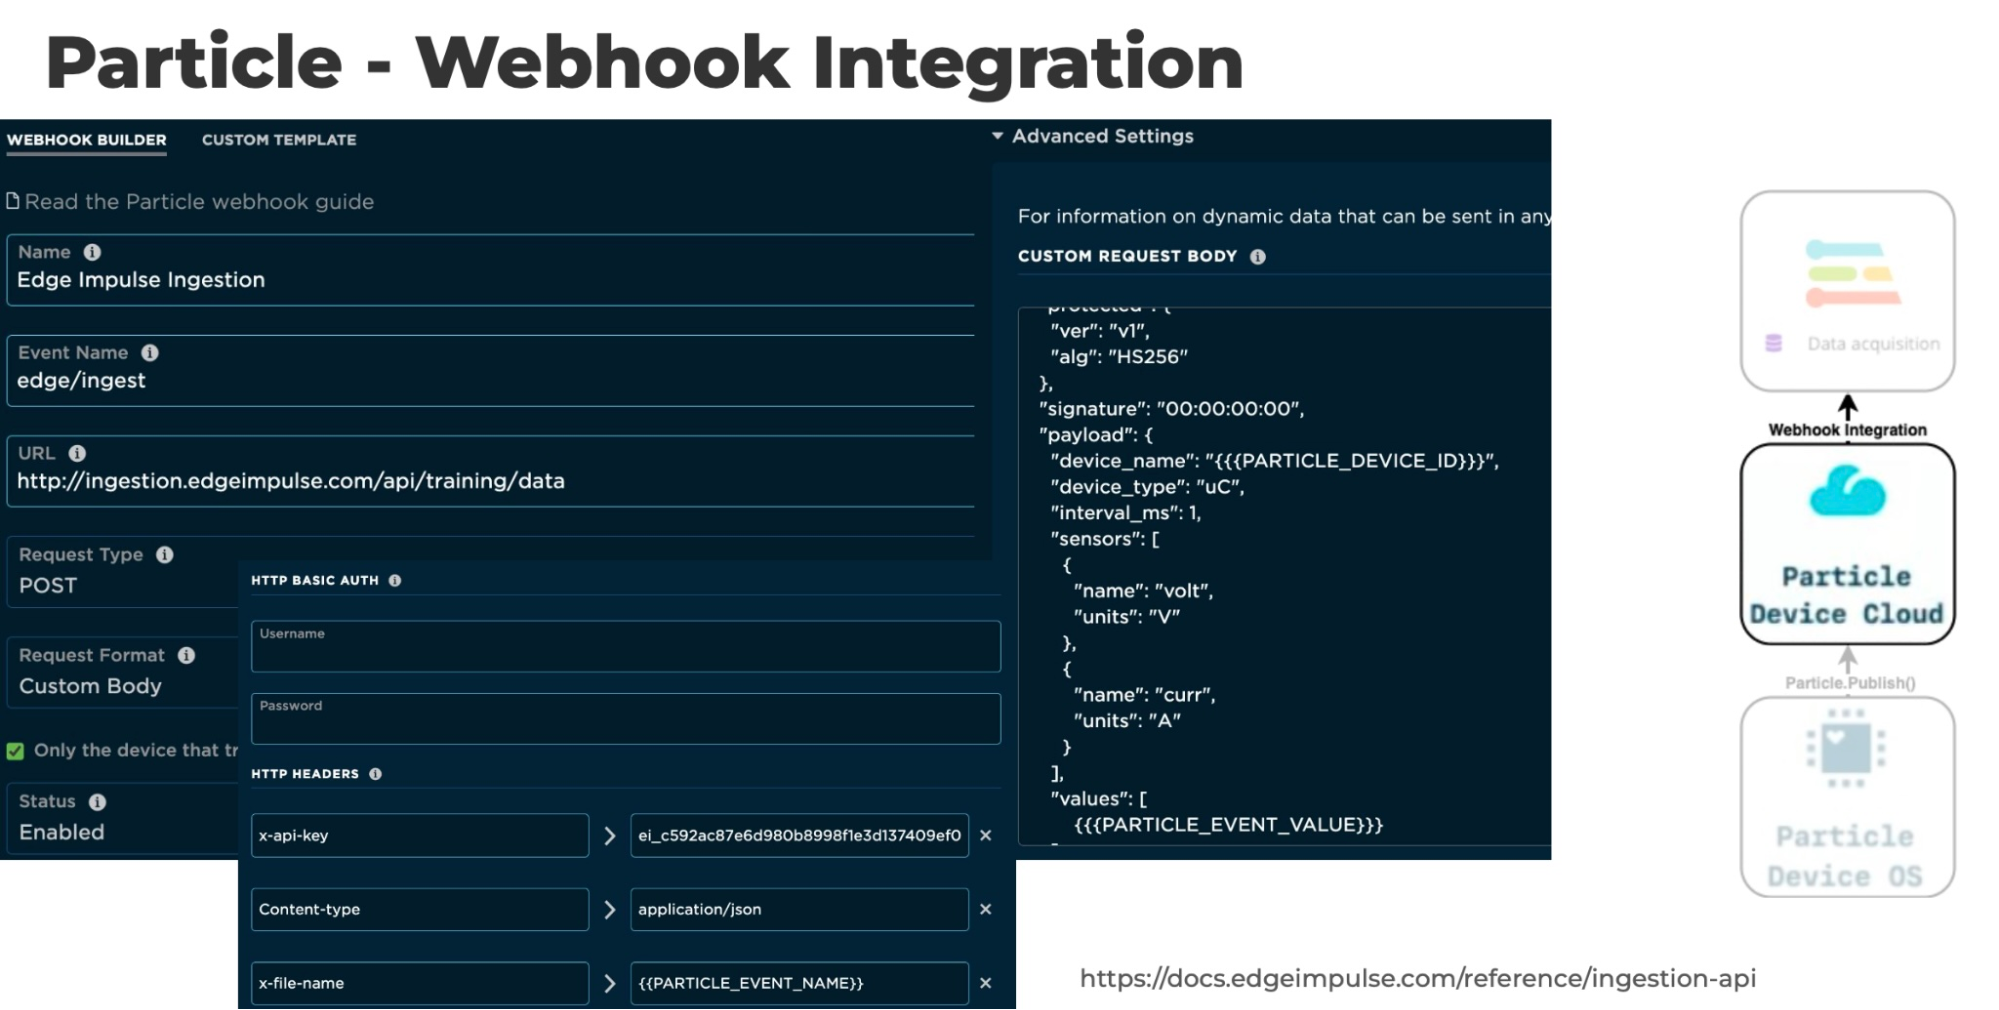Click the database icon beside Data acquisition
The image size is (1999, 1010).
pyautogui.click(x=1774, y=344)
